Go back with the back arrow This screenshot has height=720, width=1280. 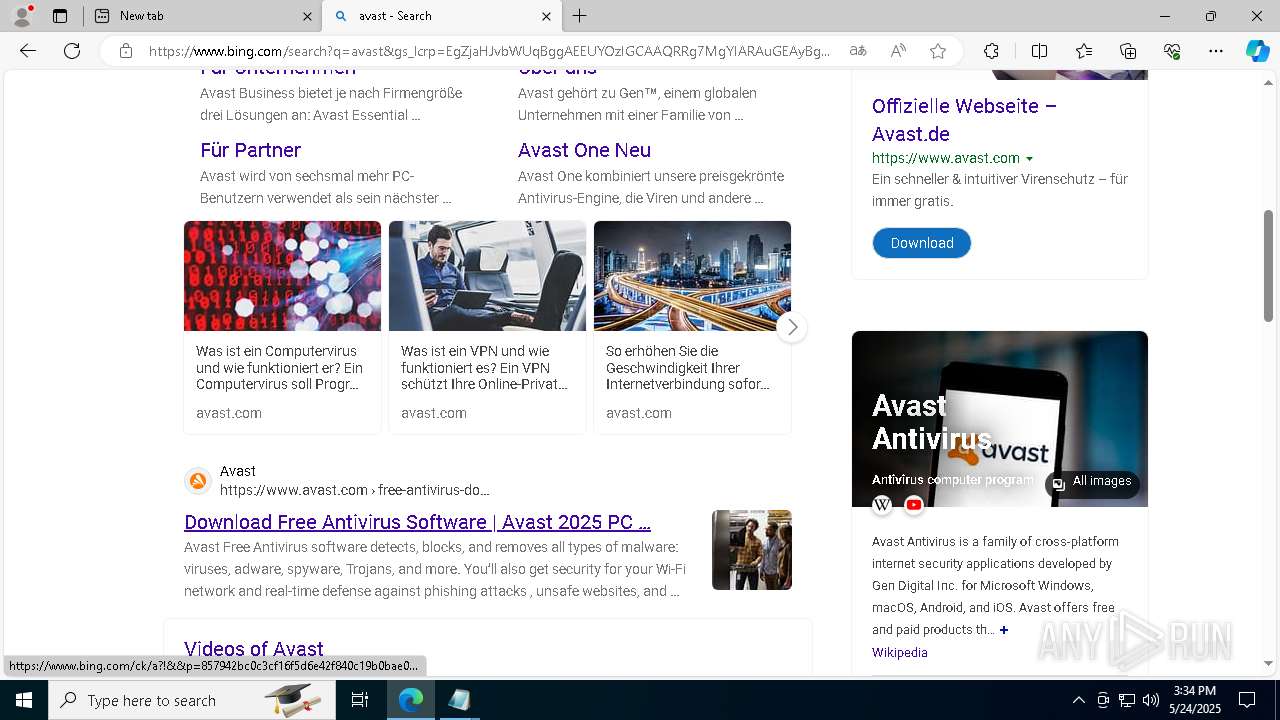click(28, 51)
